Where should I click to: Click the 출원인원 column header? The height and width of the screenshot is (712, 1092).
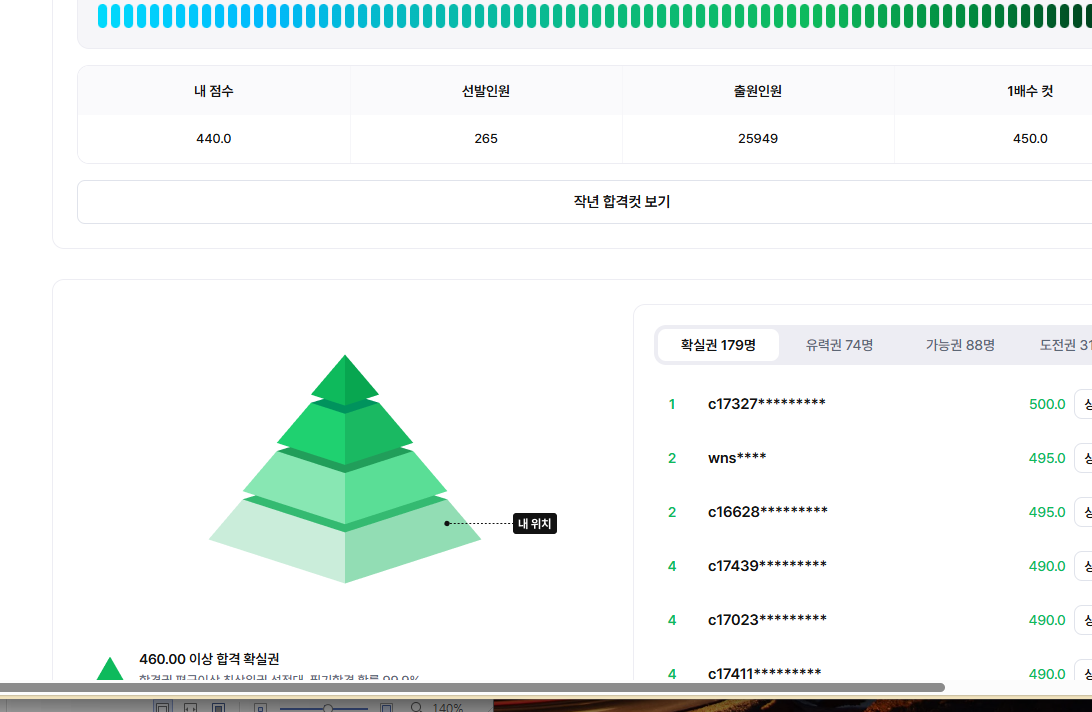coord(757,91)
